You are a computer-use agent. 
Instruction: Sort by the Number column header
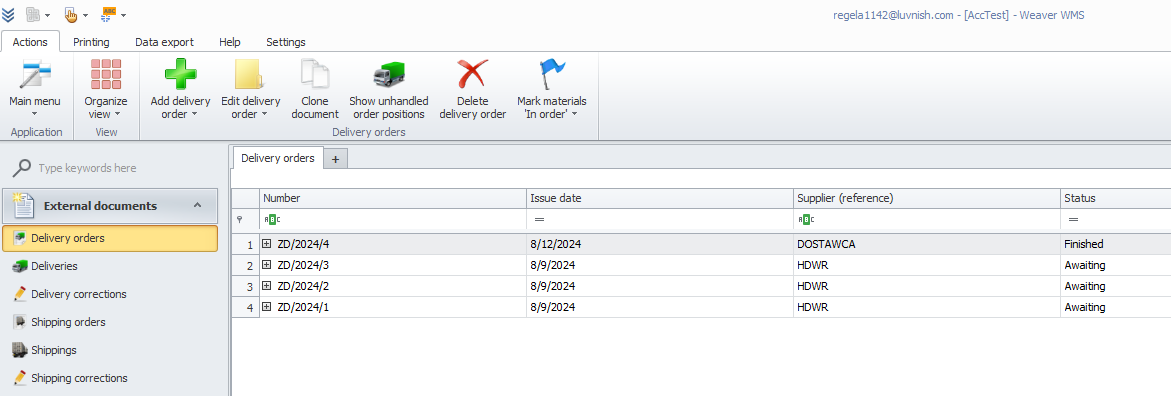coord(393,198)
